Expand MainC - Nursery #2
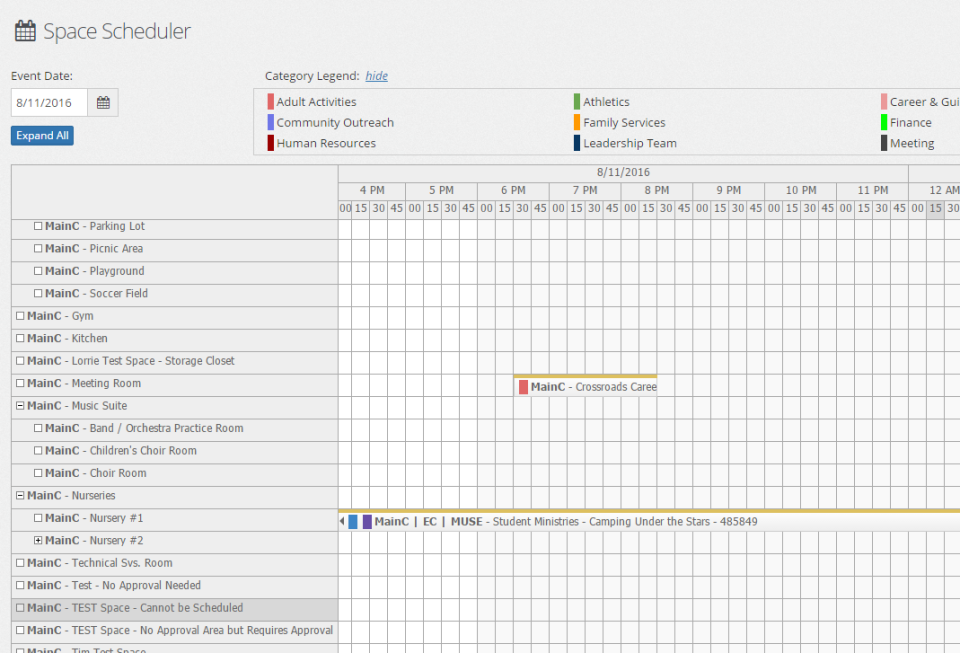960x653 pixels. [x=37, y=540]
